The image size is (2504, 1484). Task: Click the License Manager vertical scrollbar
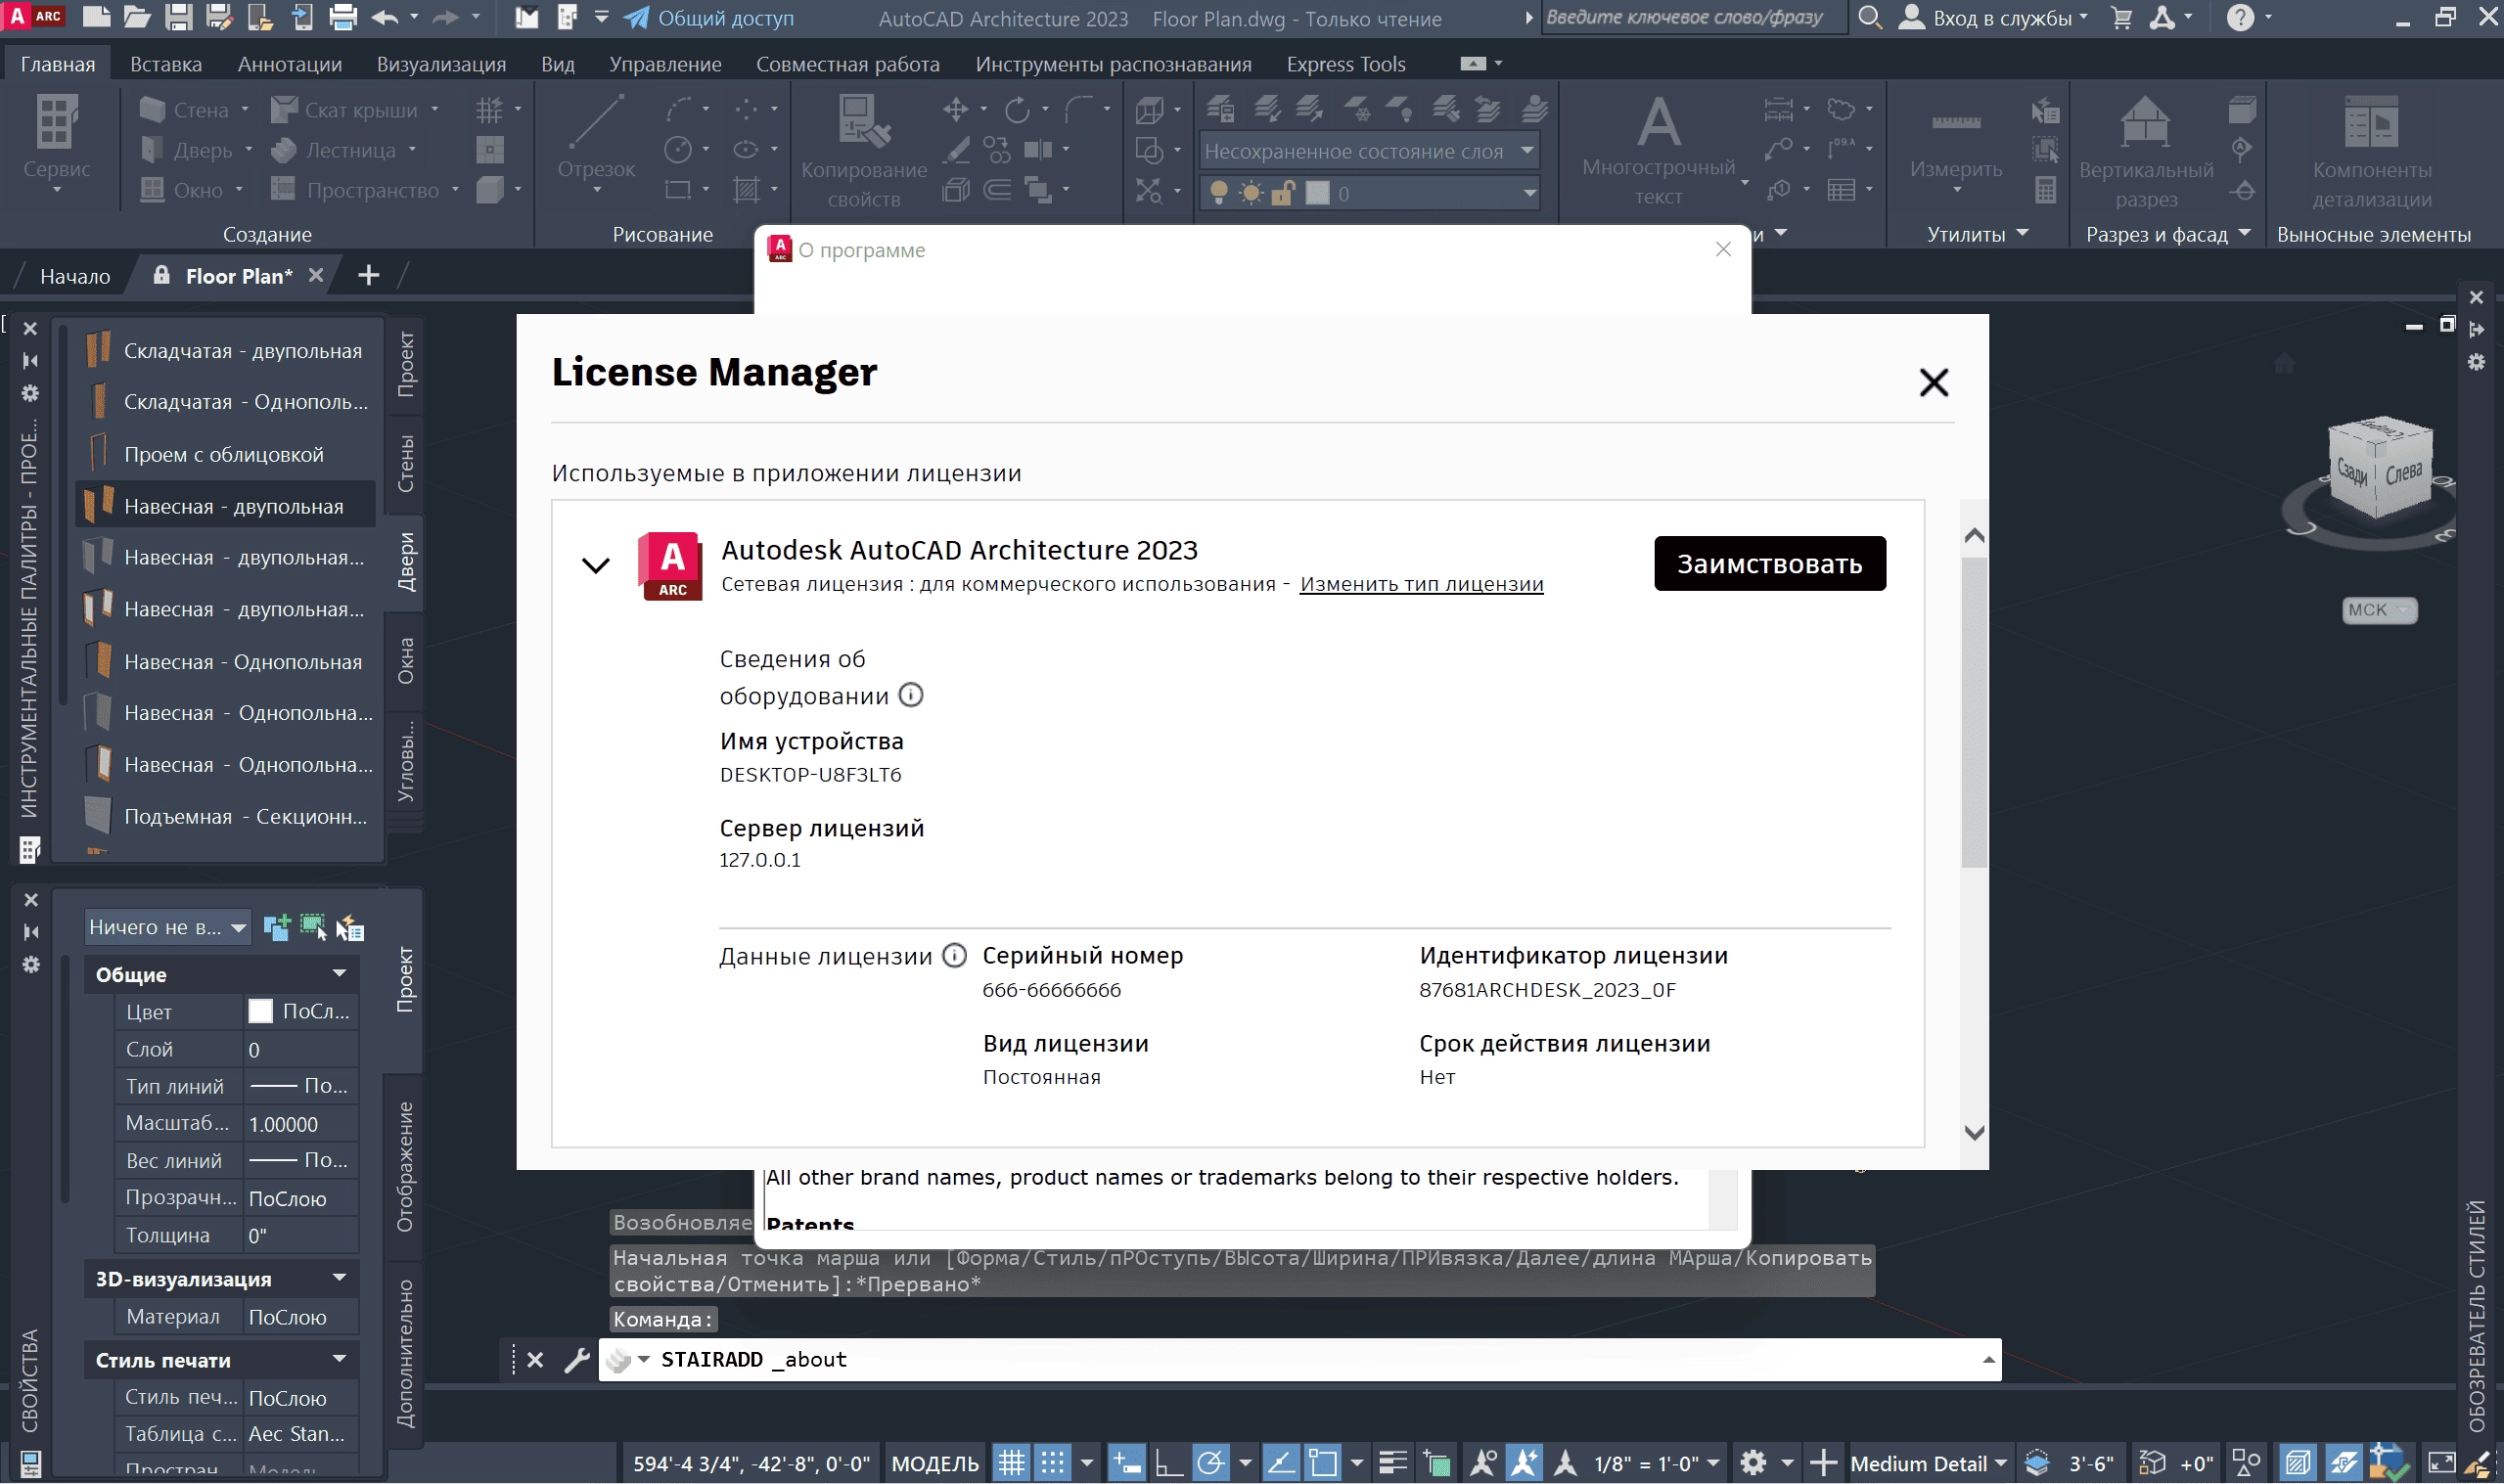[1974, 712]
